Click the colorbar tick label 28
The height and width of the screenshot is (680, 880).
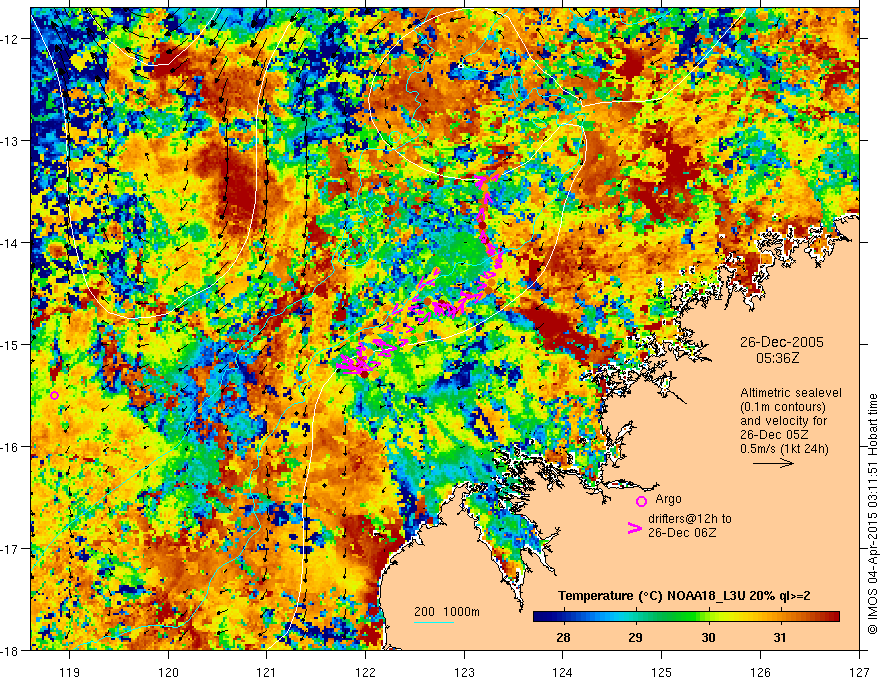point(563,637)
